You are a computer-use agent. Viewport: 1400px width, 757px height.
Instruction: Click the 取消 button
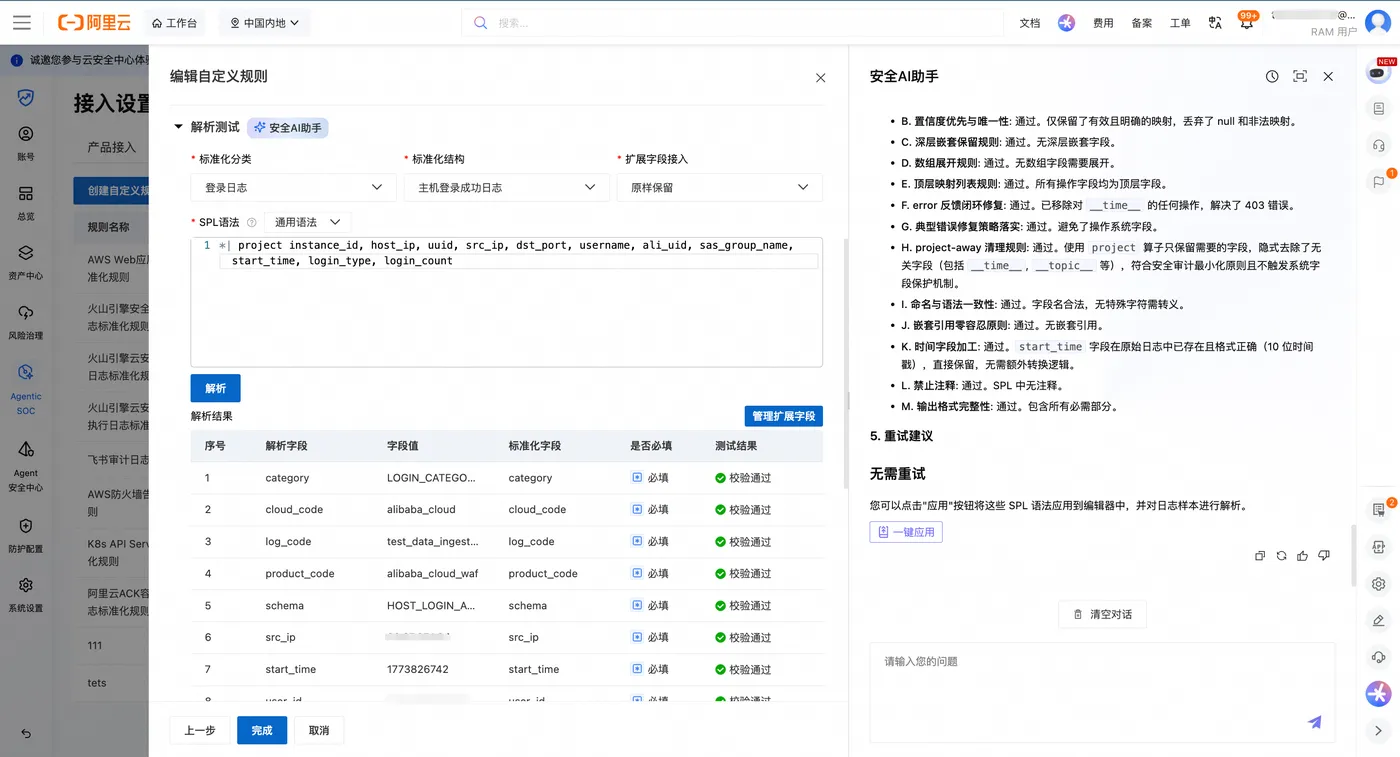pyautogui.click(x=319, y=730)
